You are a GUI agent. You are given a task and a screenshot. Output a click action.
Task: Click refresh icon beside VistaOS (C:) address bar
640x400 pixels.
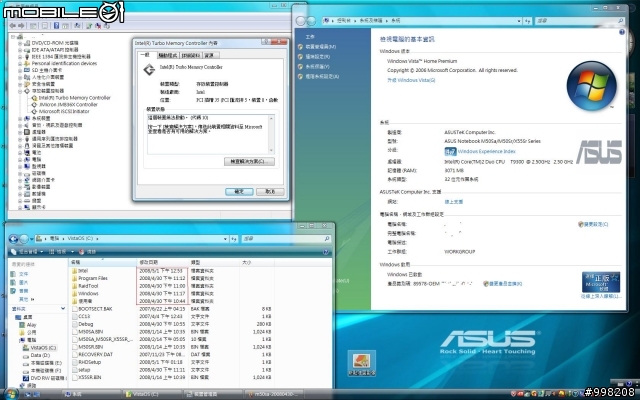click(x=234, y=239)
